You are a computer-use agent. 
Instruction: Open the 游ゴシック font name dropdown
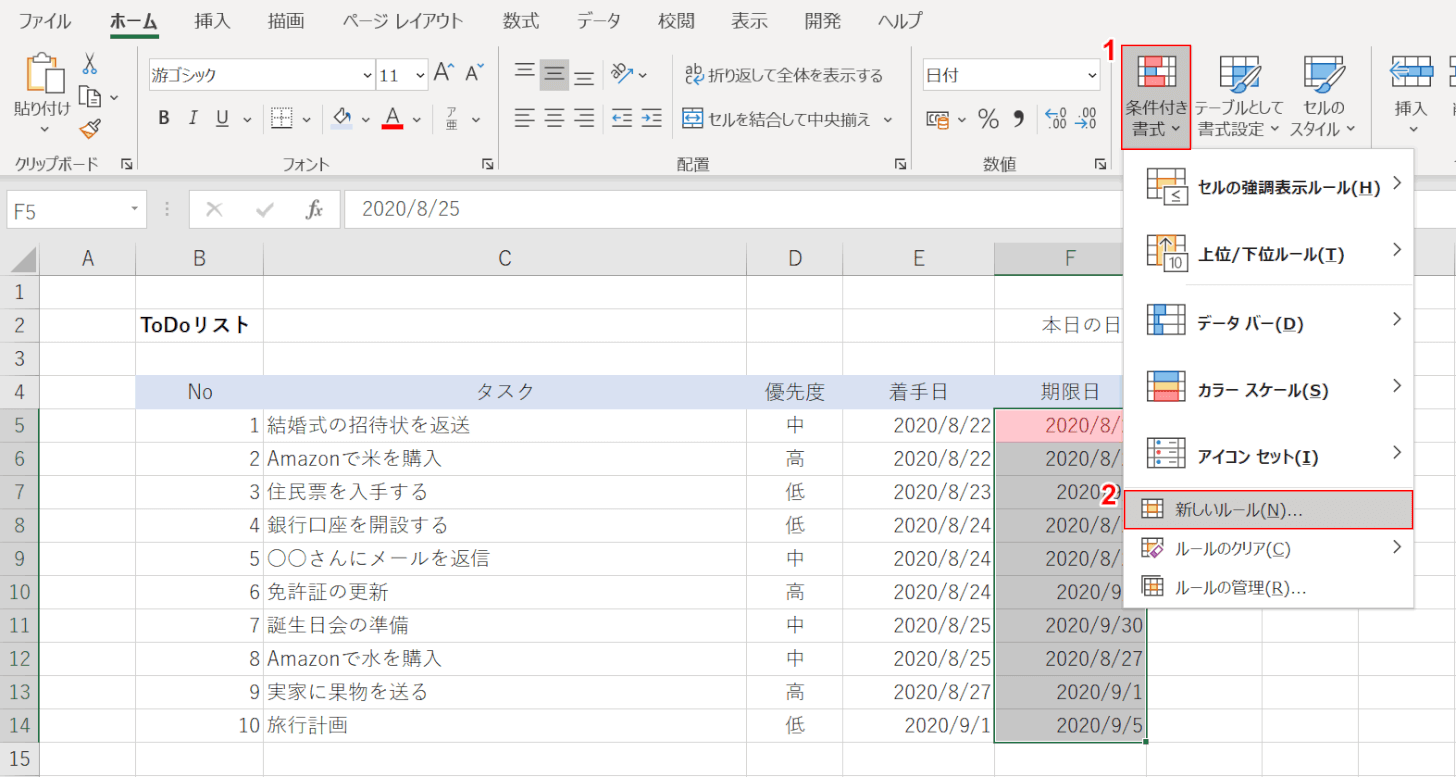coord(368,75)
